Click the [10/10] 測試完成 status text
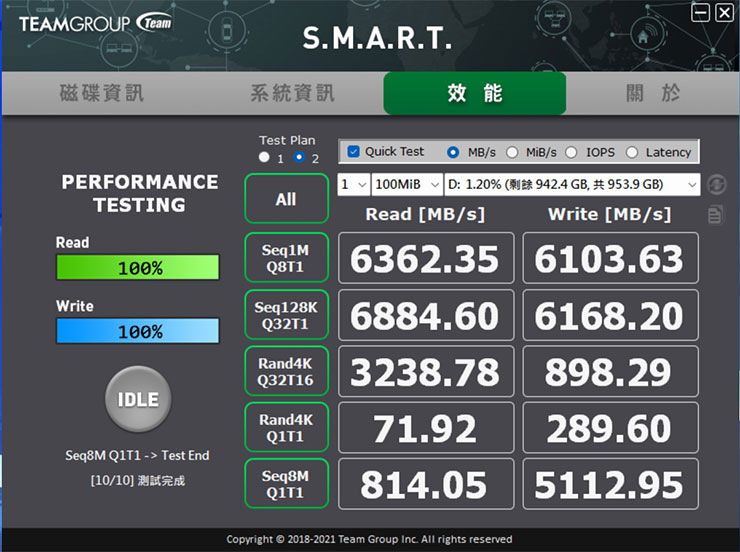 coord(137,480)
